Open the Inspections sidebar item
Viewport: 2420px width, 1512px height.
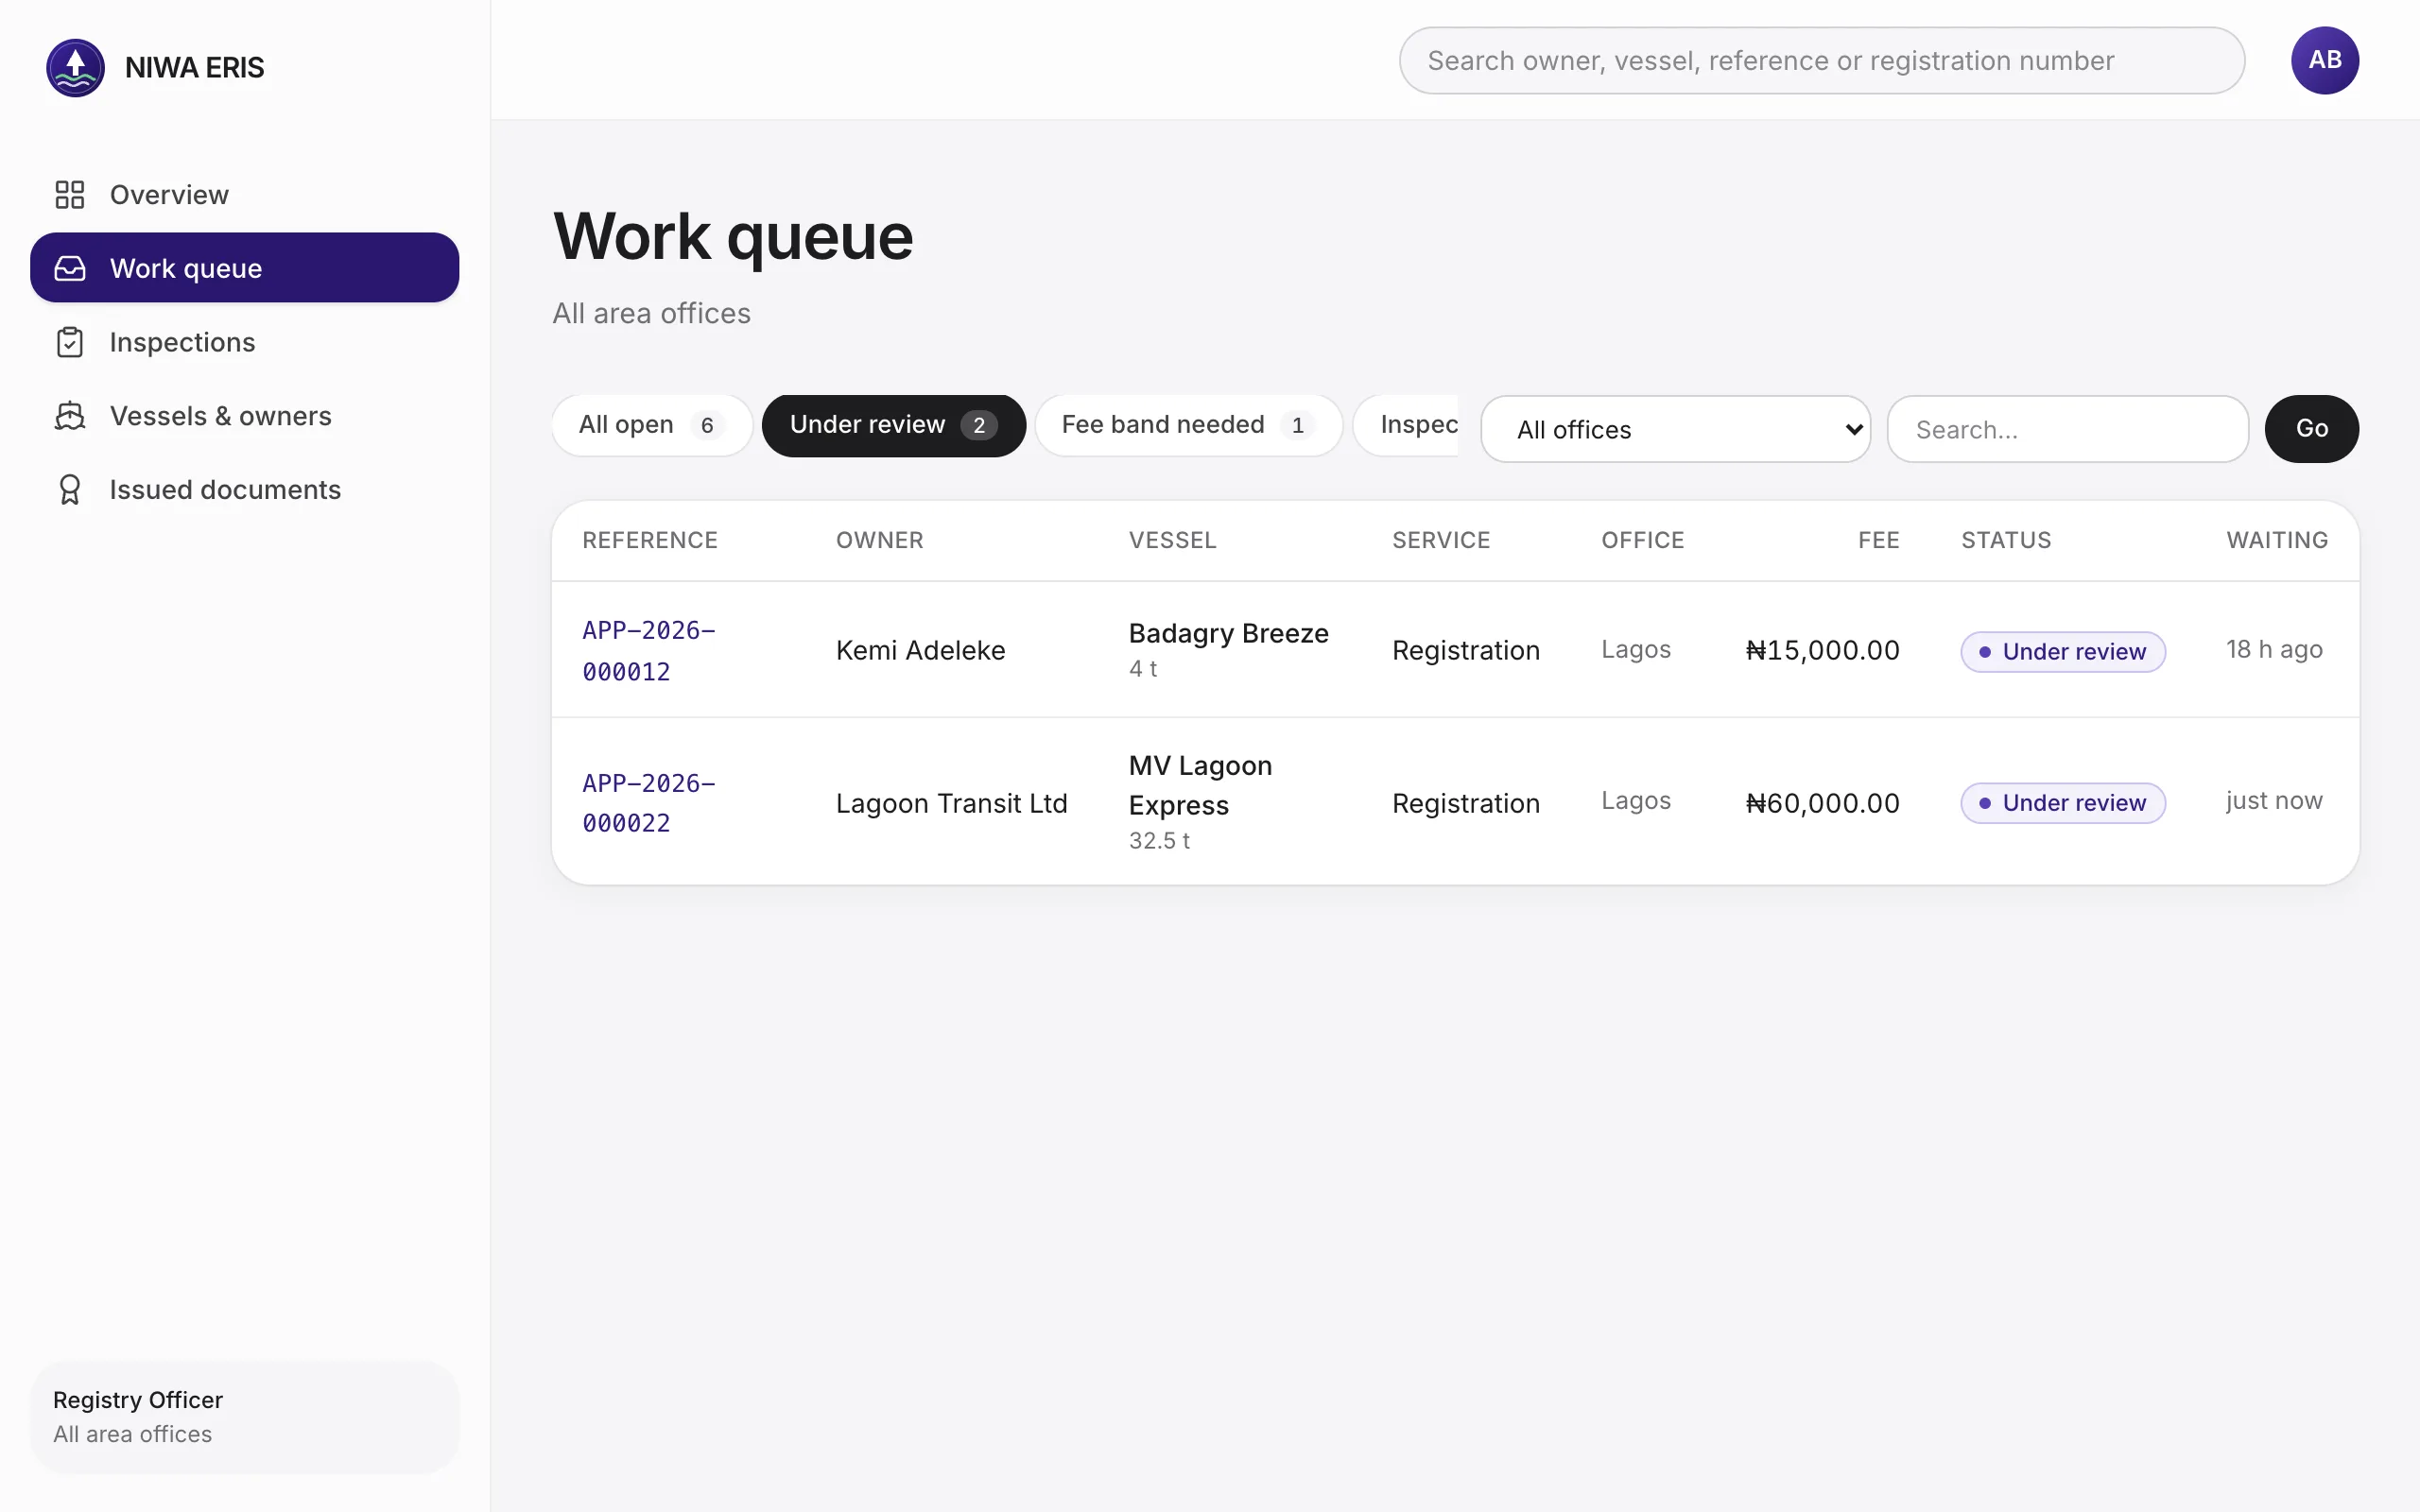244,342
